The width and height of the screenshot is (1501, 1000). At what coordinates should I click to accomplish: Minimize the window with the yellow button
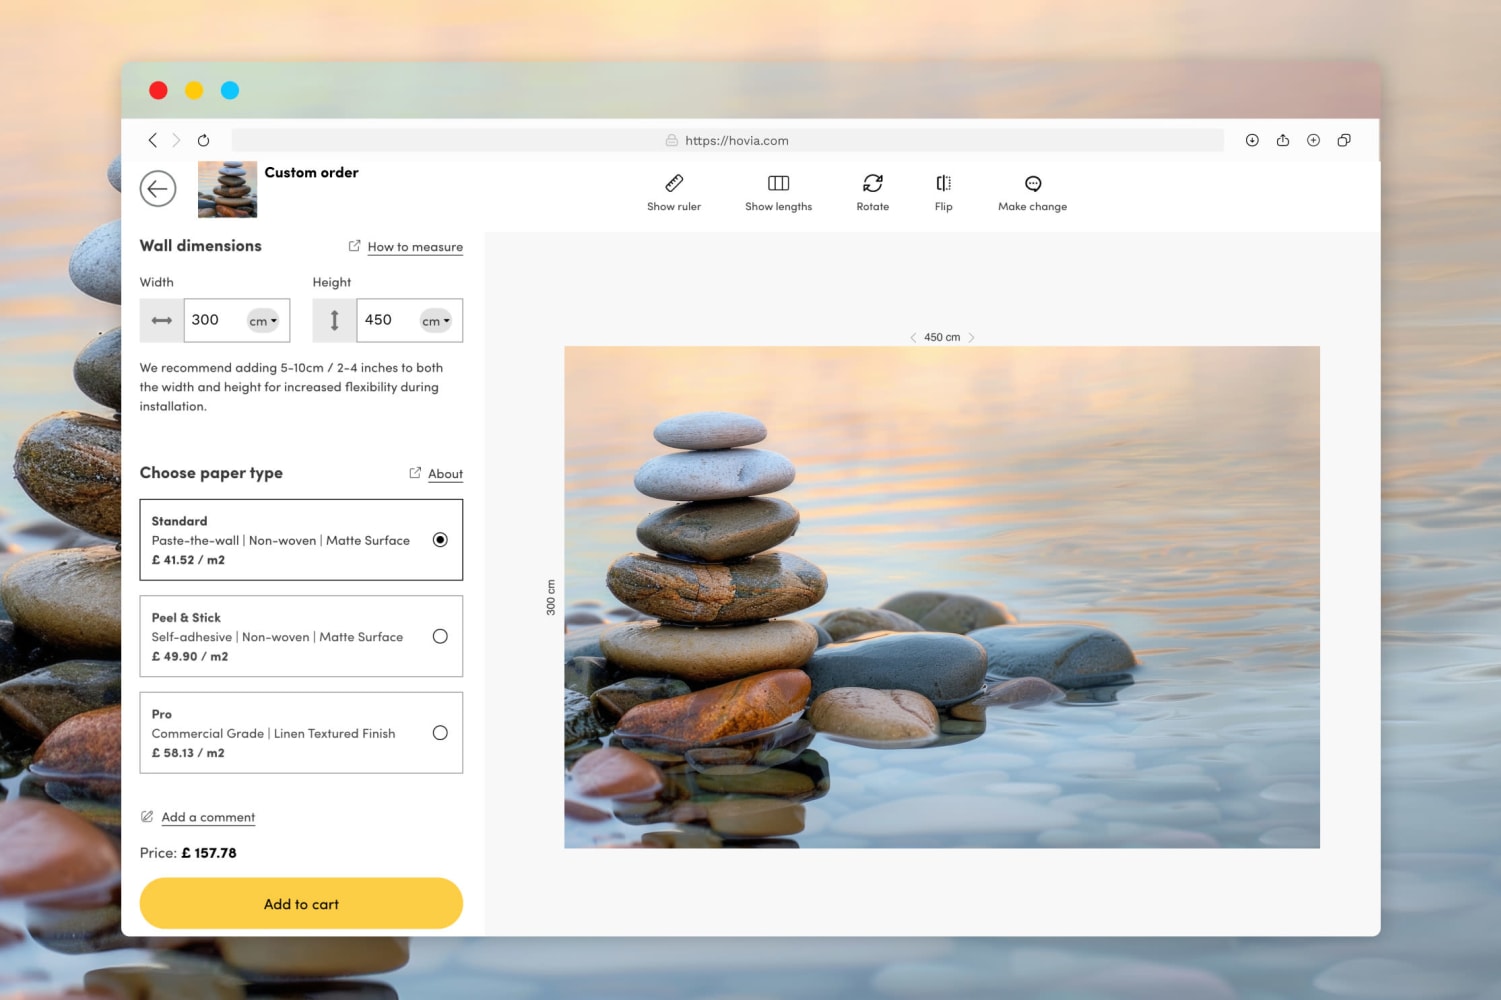tap(194, 90)
